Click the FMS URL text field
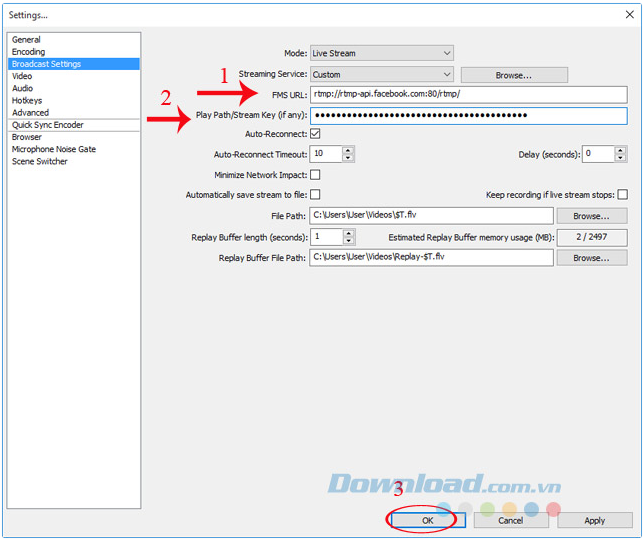Image resolution: width=644 pixels, height=540 pixels. coord(468,94)
